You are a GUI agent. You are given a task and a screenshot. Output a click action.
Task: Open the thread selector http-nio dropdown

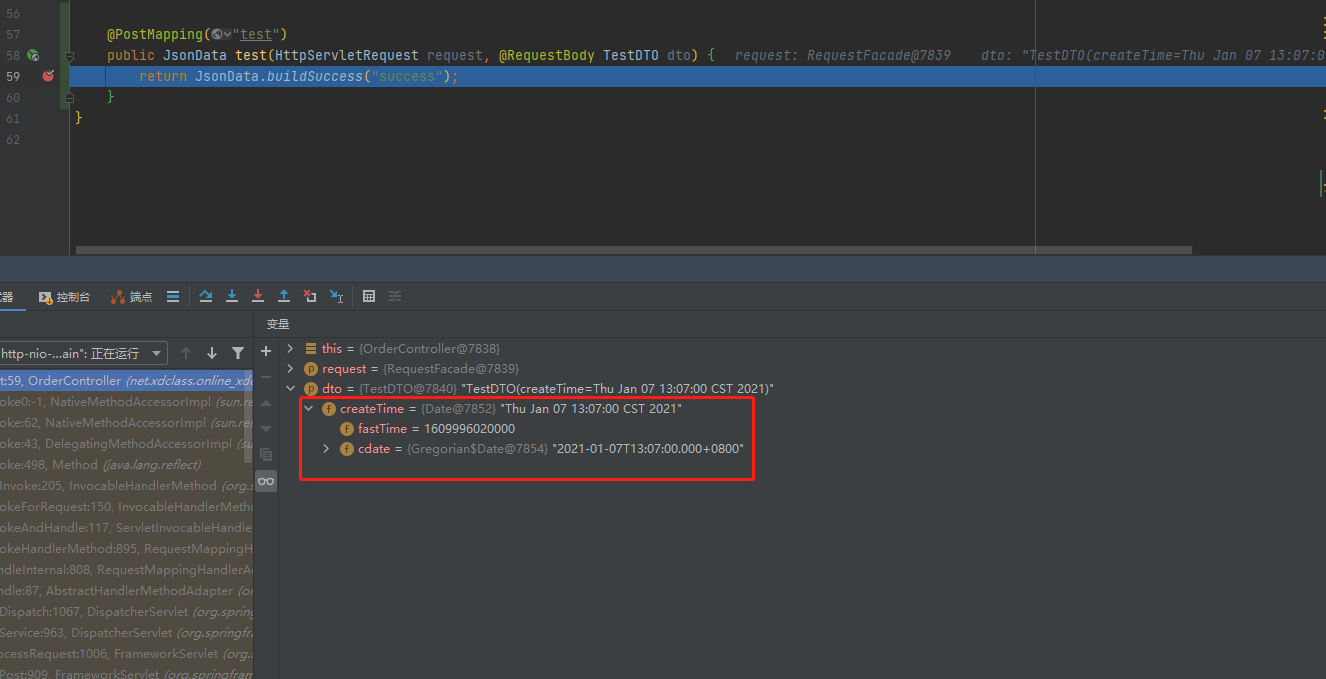[84, 353]
